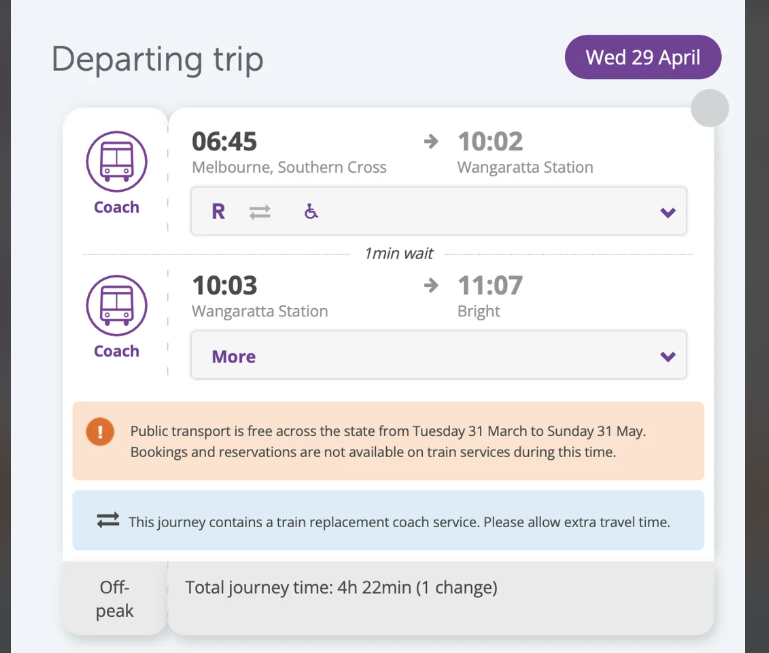Click the wheelchair accessibility icon
Screen dimensions: 769x653
click(x=311, y=212)
